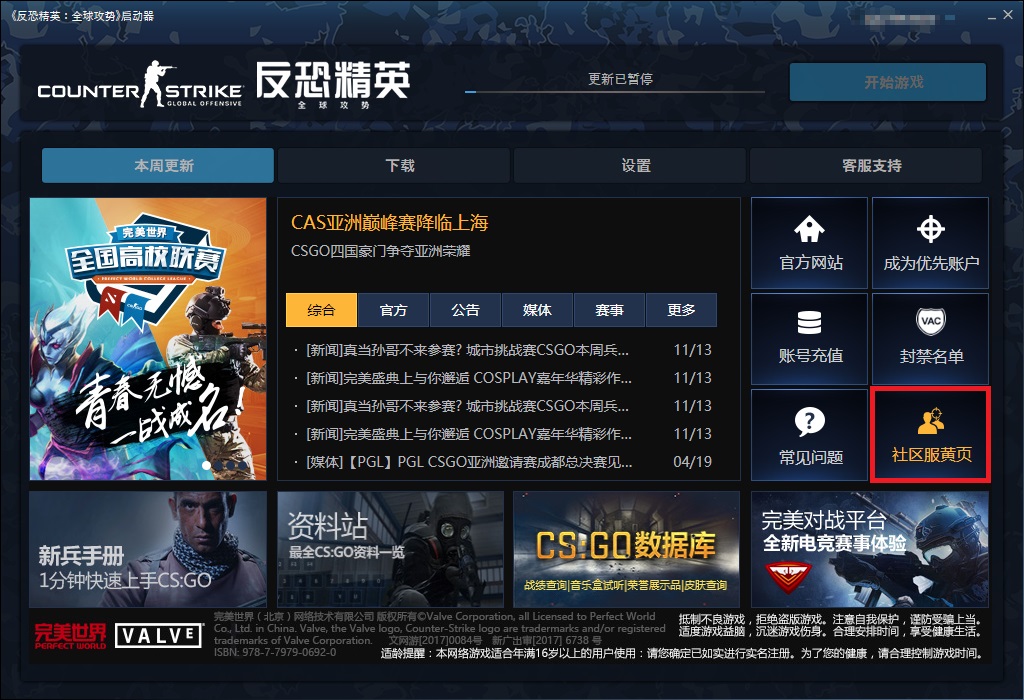Open the 完美对战平台 banner
1024x700 pixels.
pyautogui.click(x=869, y=549)
